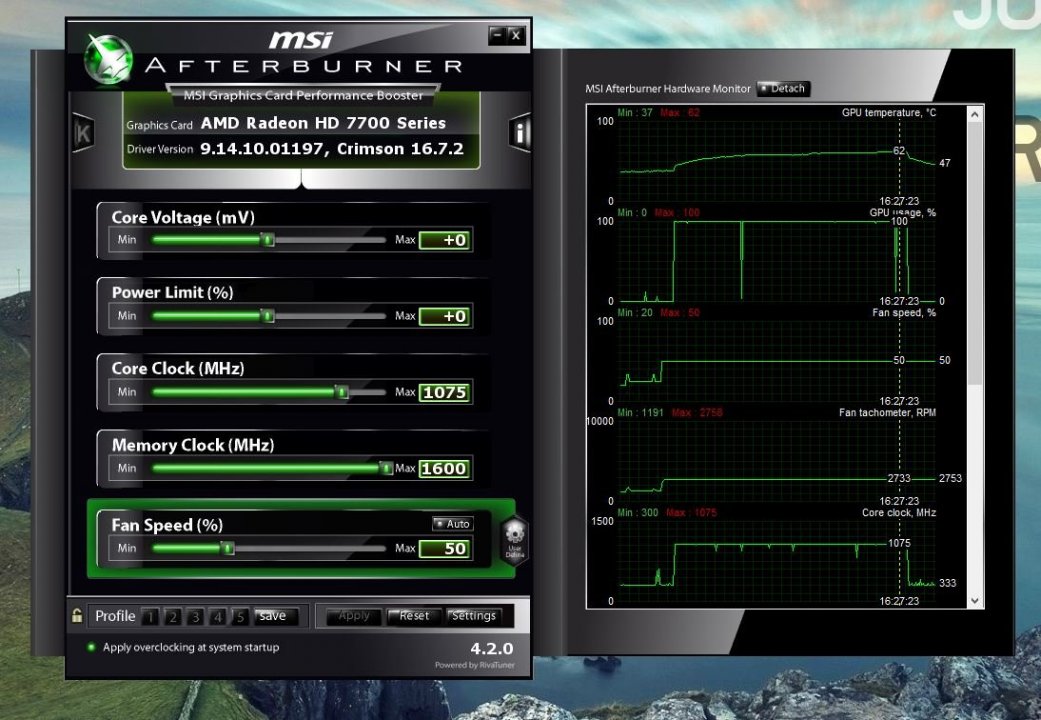Image resolution: width=1041 pixels, height=720 pixels.
Task: Click the MSI Afterburner green star logo
Action: [x=109, y=59]
